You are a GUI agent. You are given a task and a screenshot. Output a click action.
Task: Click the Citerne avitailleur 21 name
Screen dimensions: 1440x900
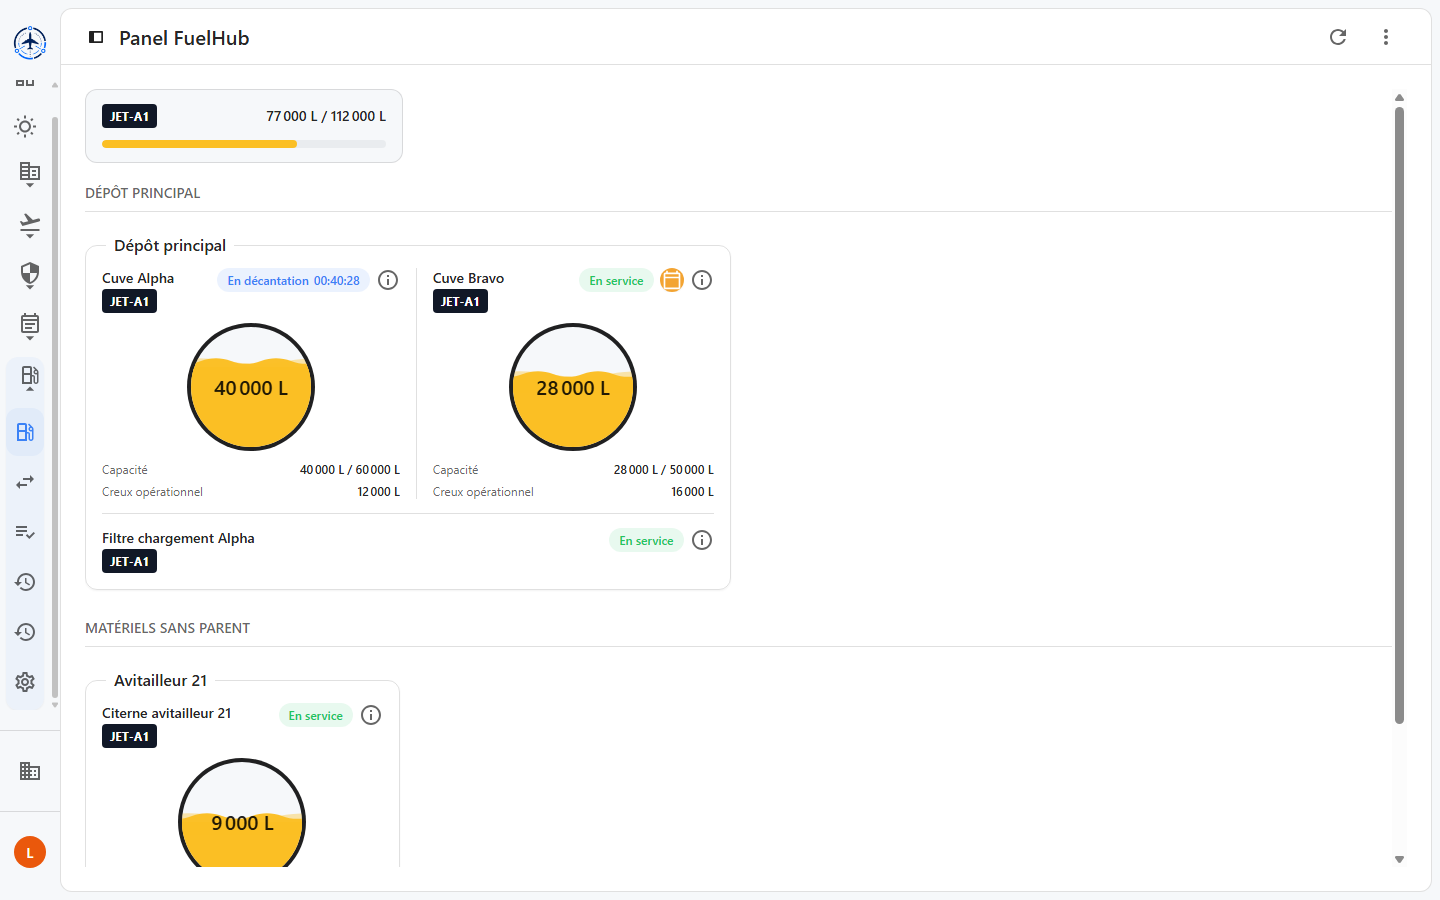pos(166,713)
